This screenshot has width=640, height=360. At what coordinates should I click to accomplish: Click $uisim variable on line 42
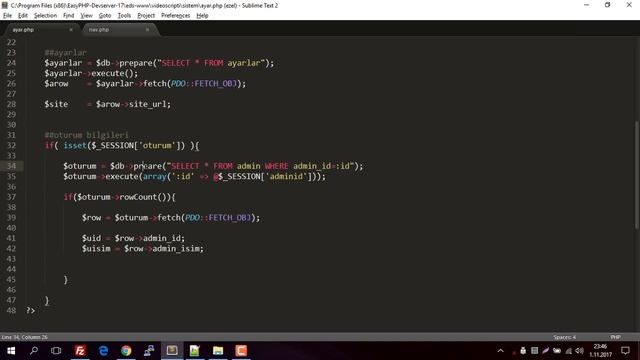[96, 249]
